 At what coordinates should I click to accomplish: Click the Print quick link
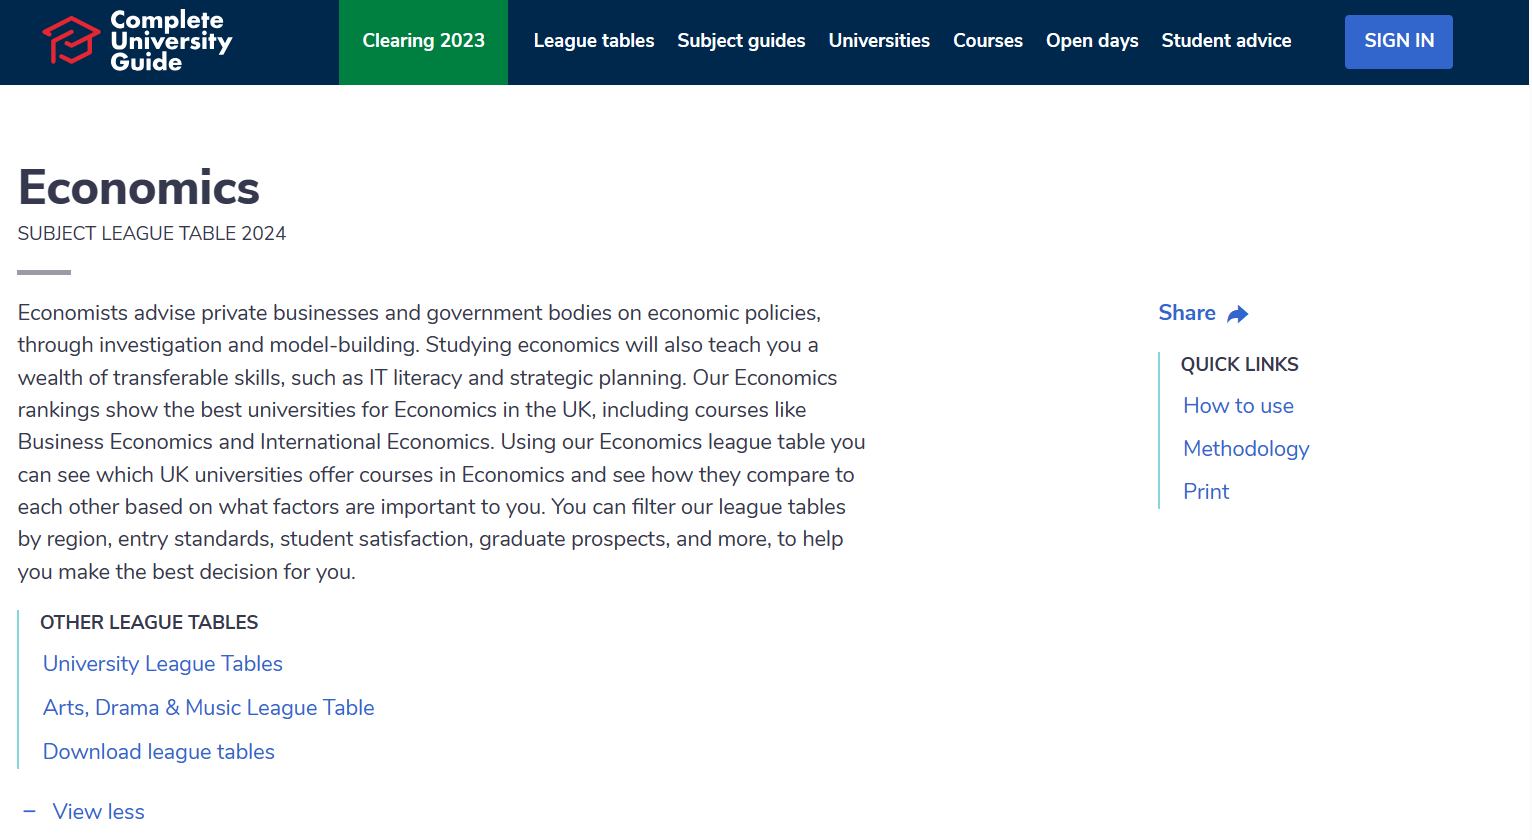pos(1206,492)
